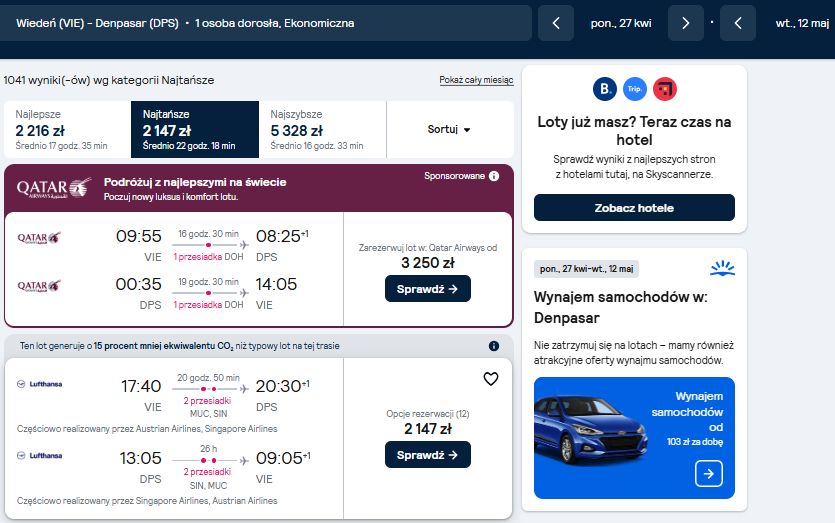Click the Trip.com logo icon

[634, 89]
